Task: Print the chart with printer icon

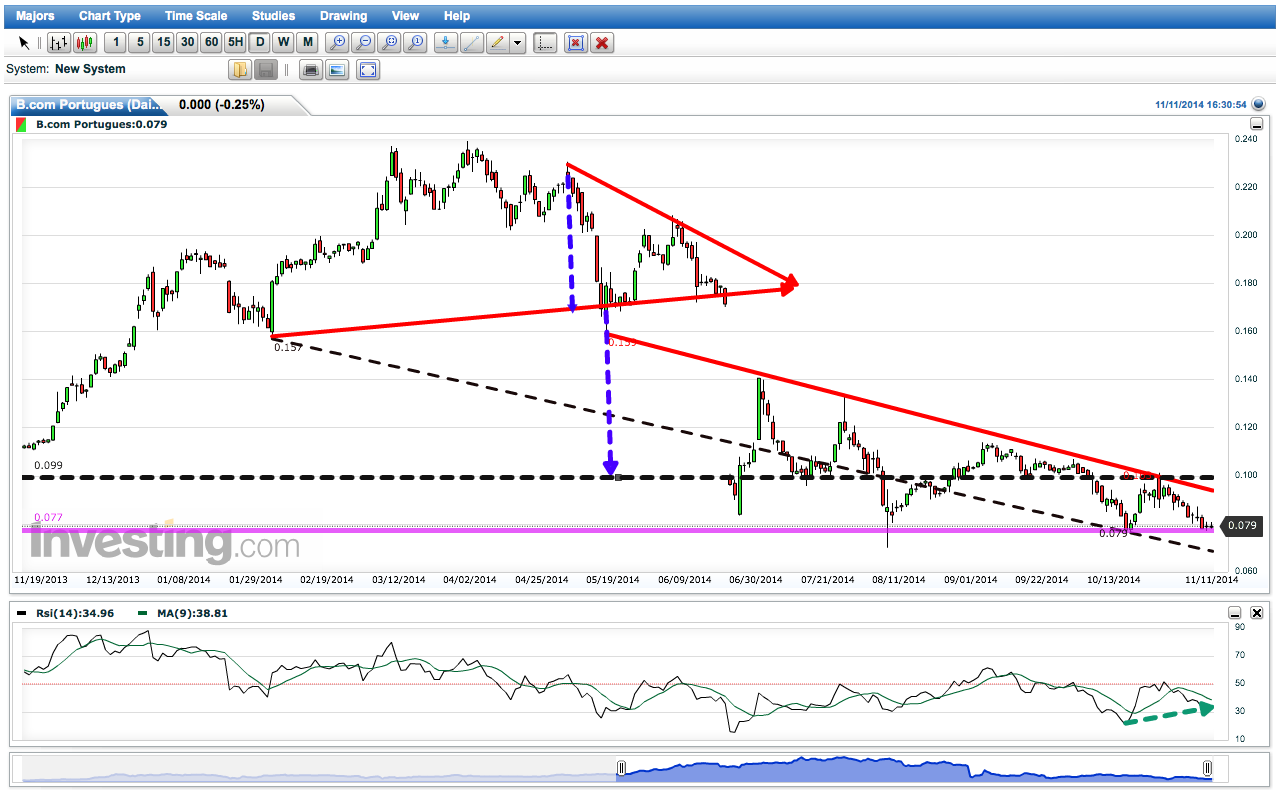Action: coord(310,69)
